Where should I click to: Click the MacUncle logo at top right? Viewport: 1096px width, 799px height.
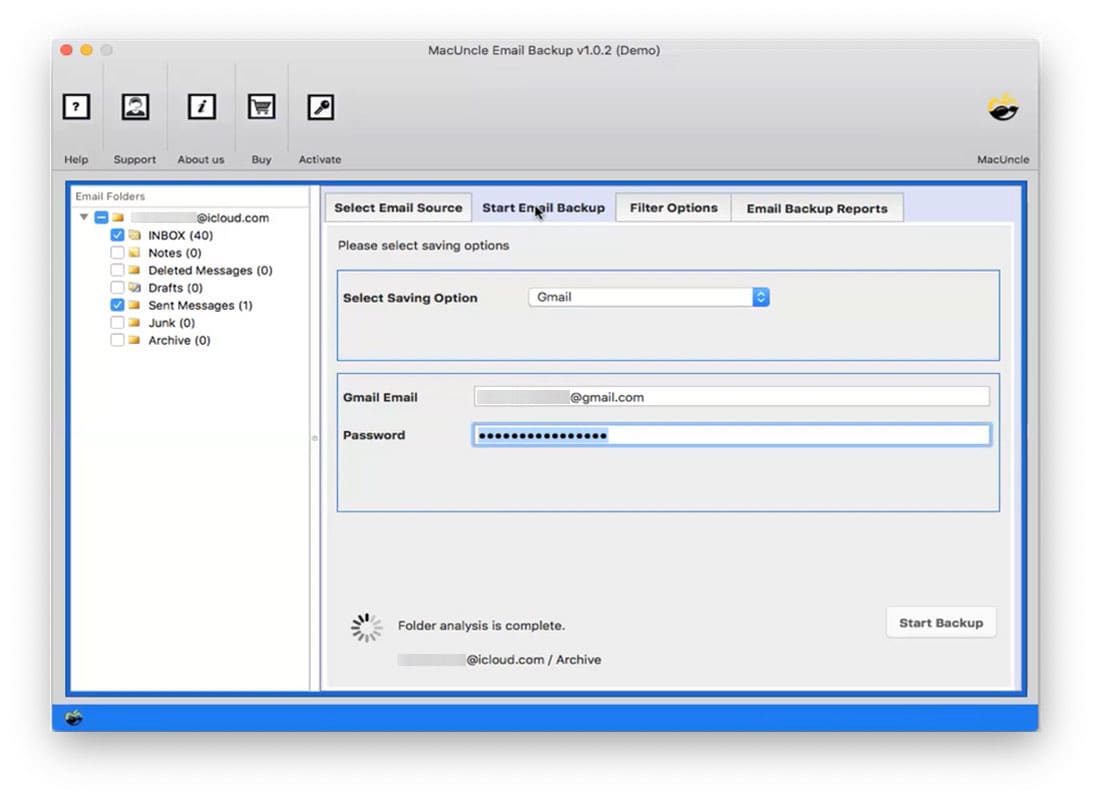click(x=1001, y=107)
